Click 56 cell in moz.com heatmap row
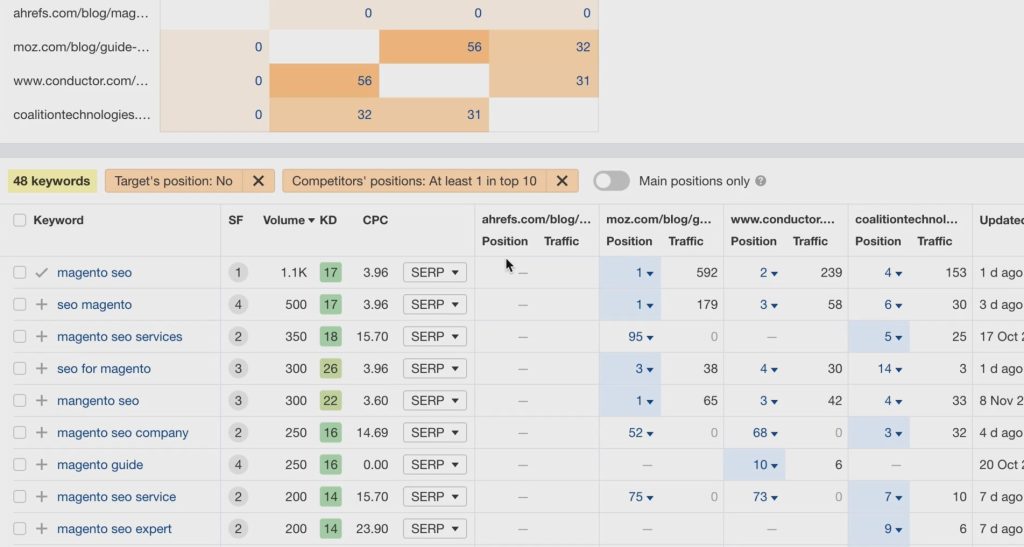This screenshot has height=547, width=1024. click(434, 47)
